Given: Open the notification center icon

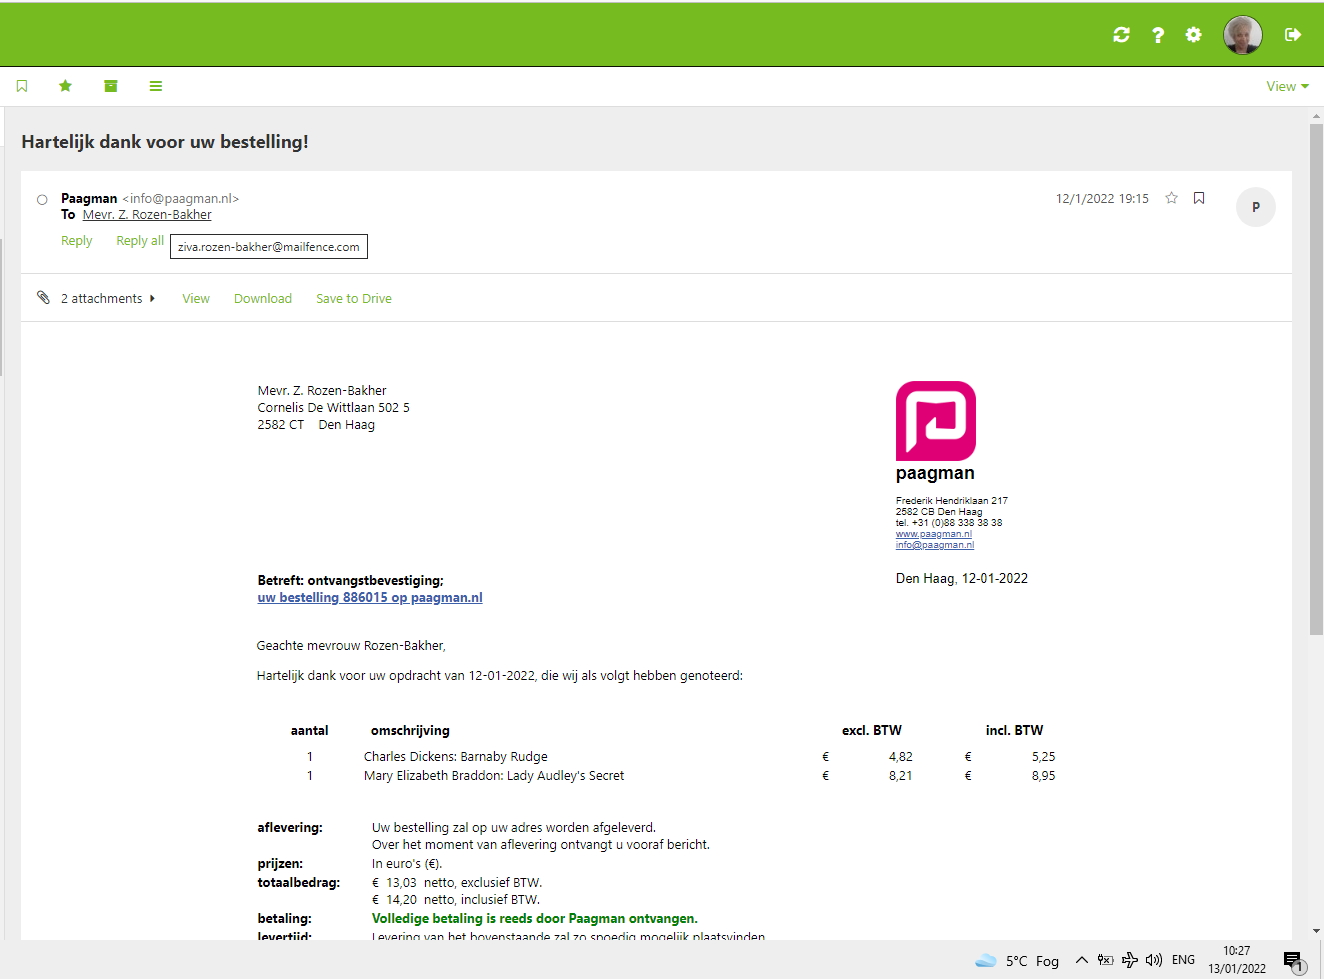Looking at the screenshot, I should coord(1293,961).
